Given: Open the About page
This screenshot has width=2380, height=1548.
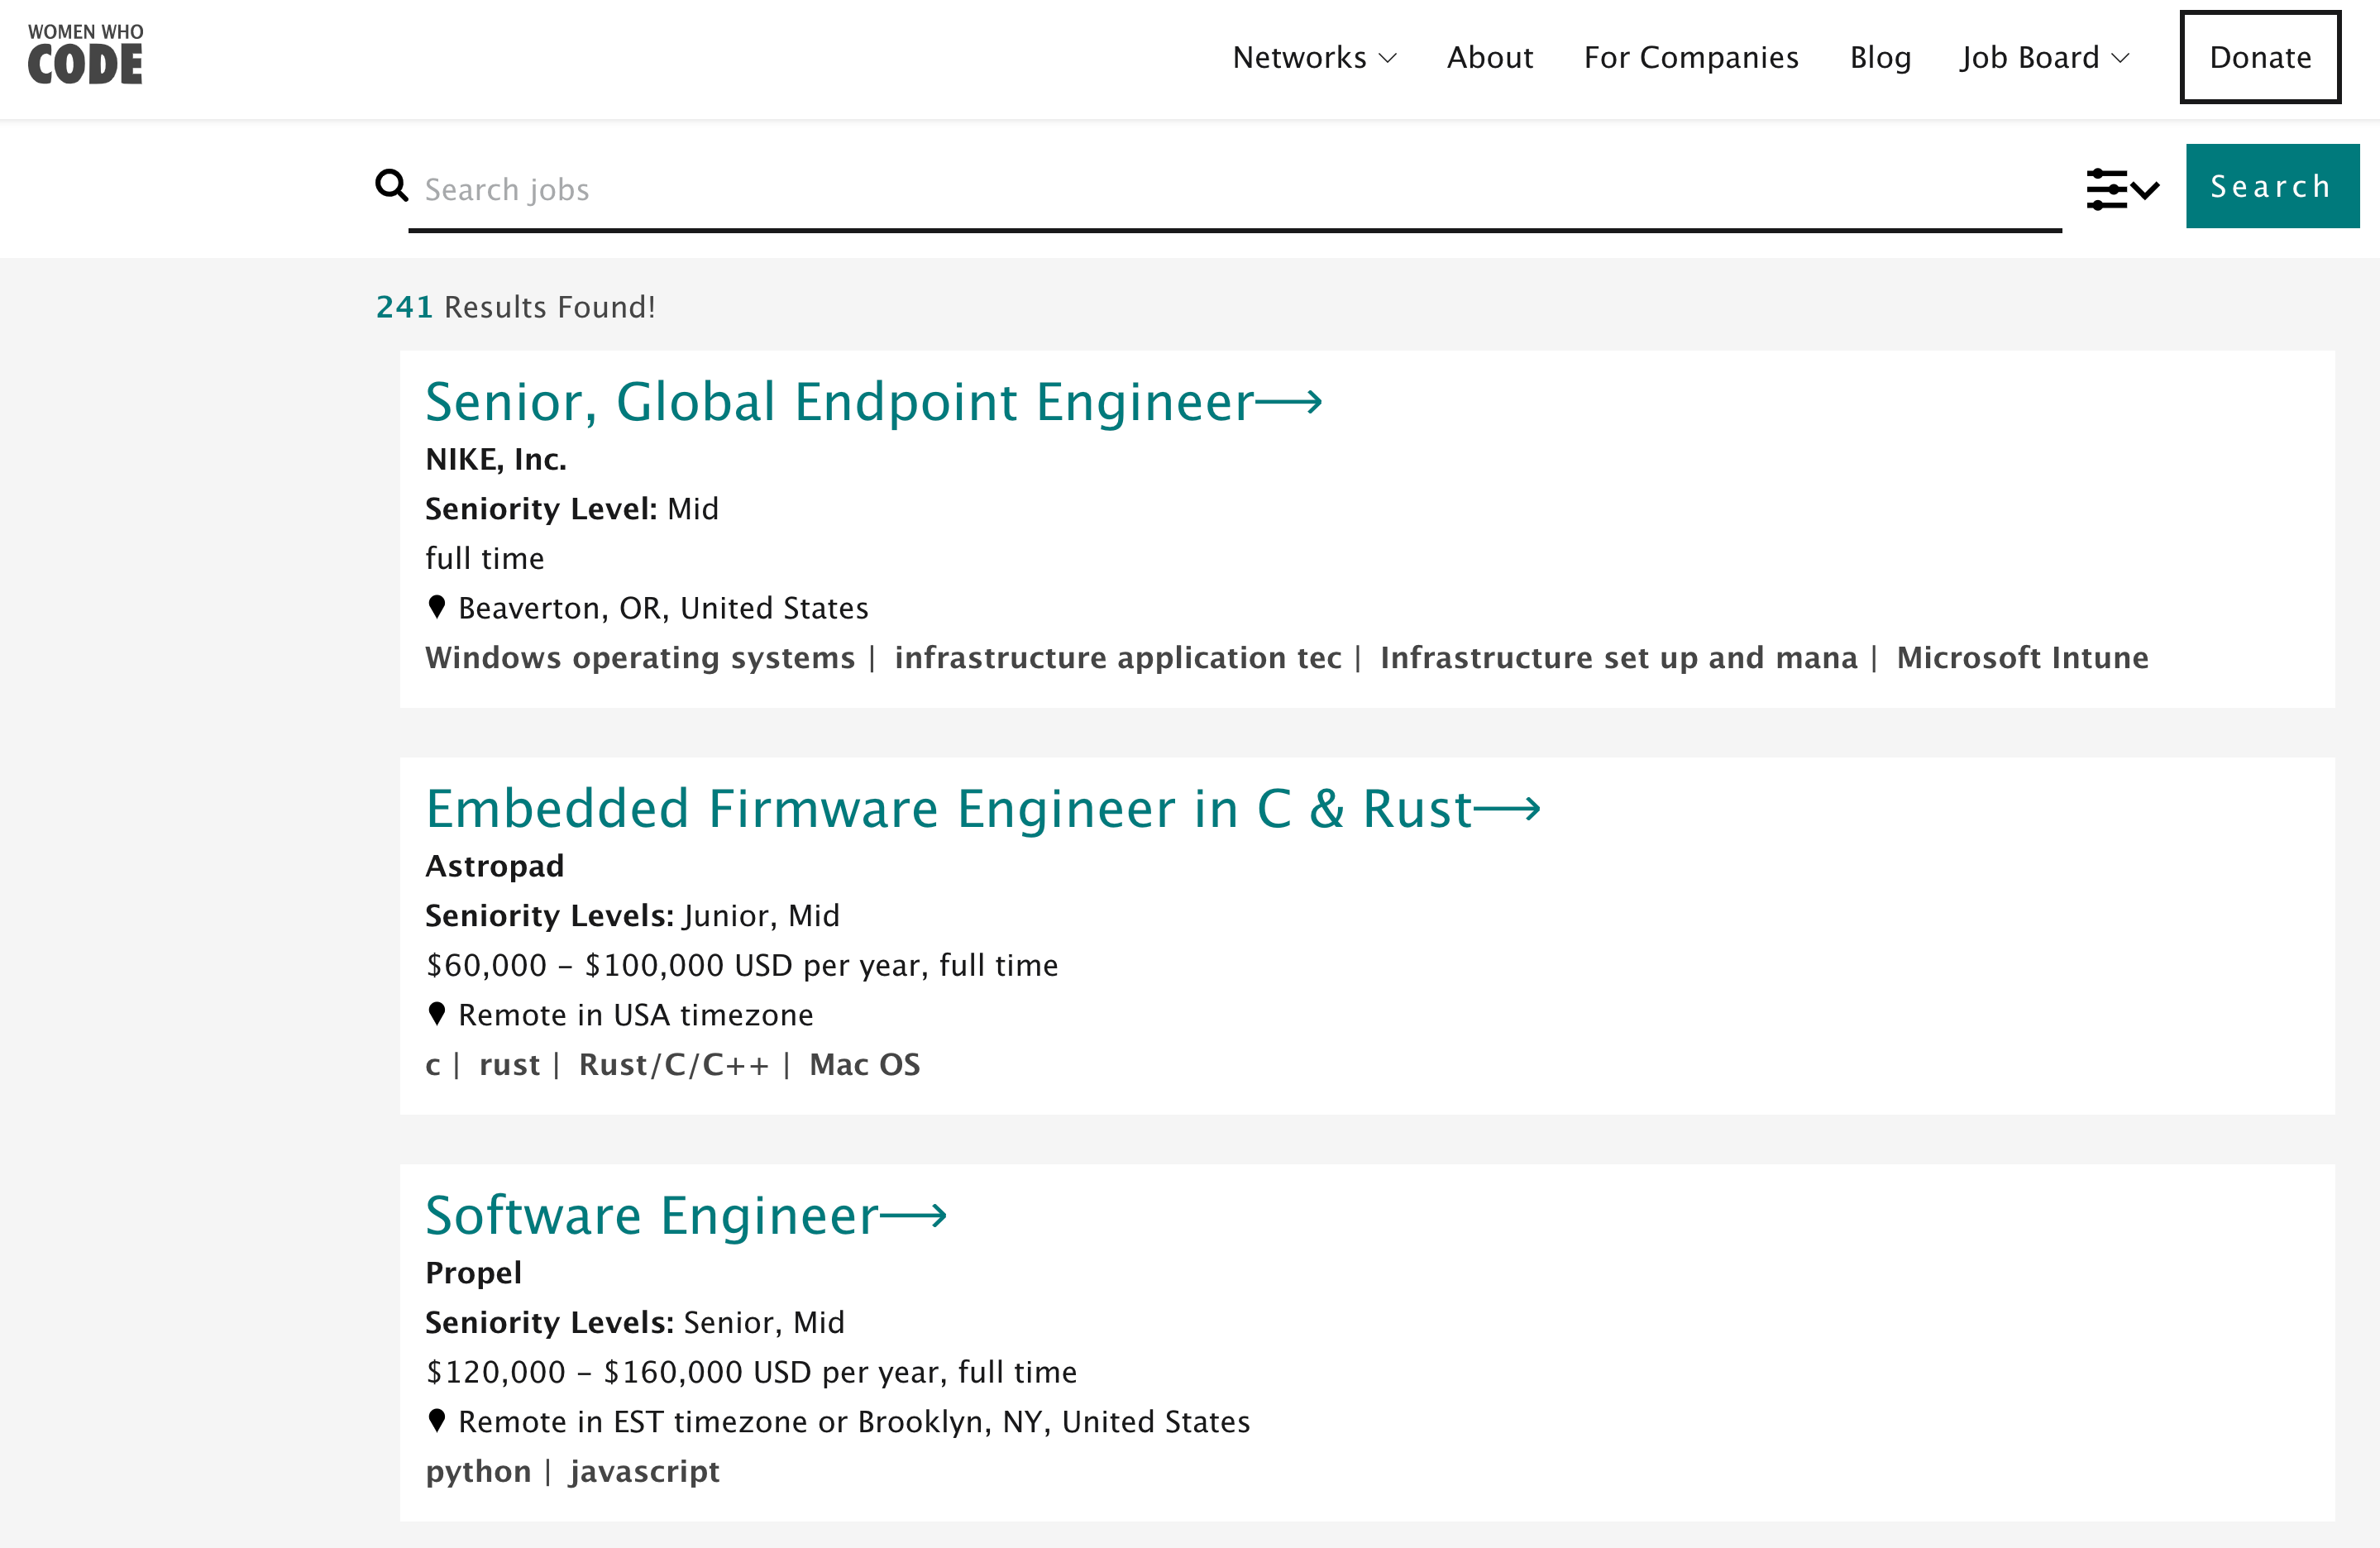Looking at the screenshot, I should (1489, 58).
